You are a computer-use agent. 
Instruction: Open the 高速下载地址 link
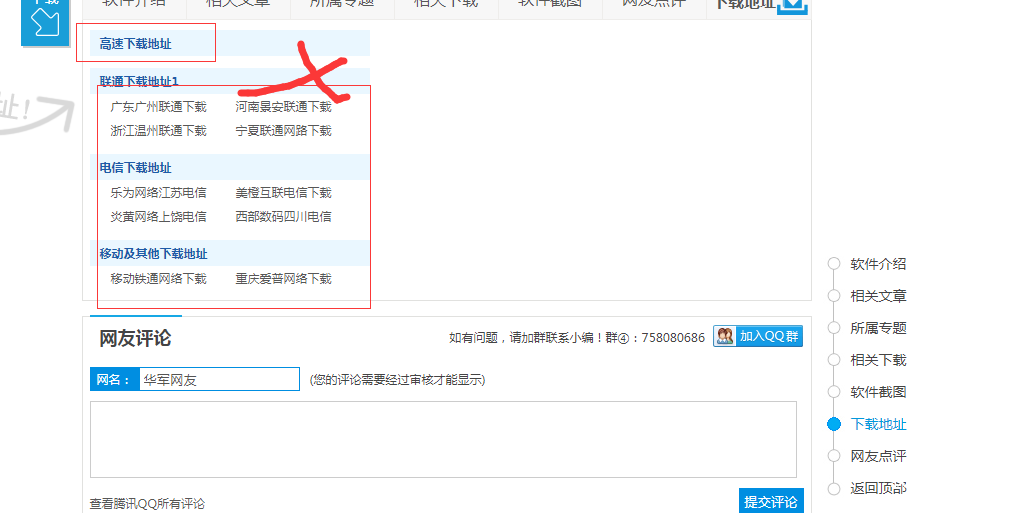coord(135,44)
